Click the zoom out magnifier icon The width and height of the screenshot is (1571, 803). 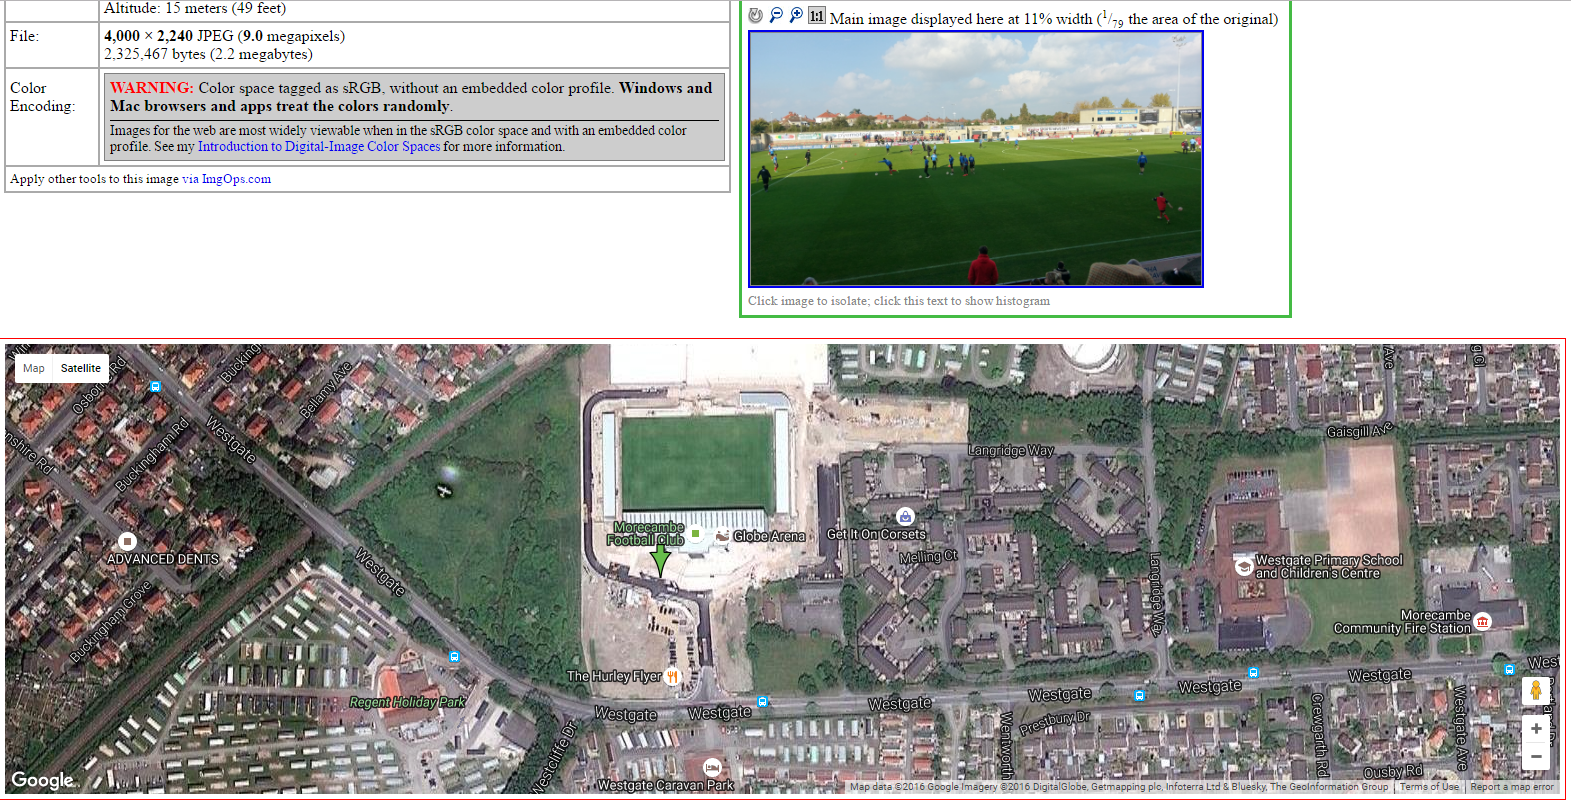(x=776, y=15)
